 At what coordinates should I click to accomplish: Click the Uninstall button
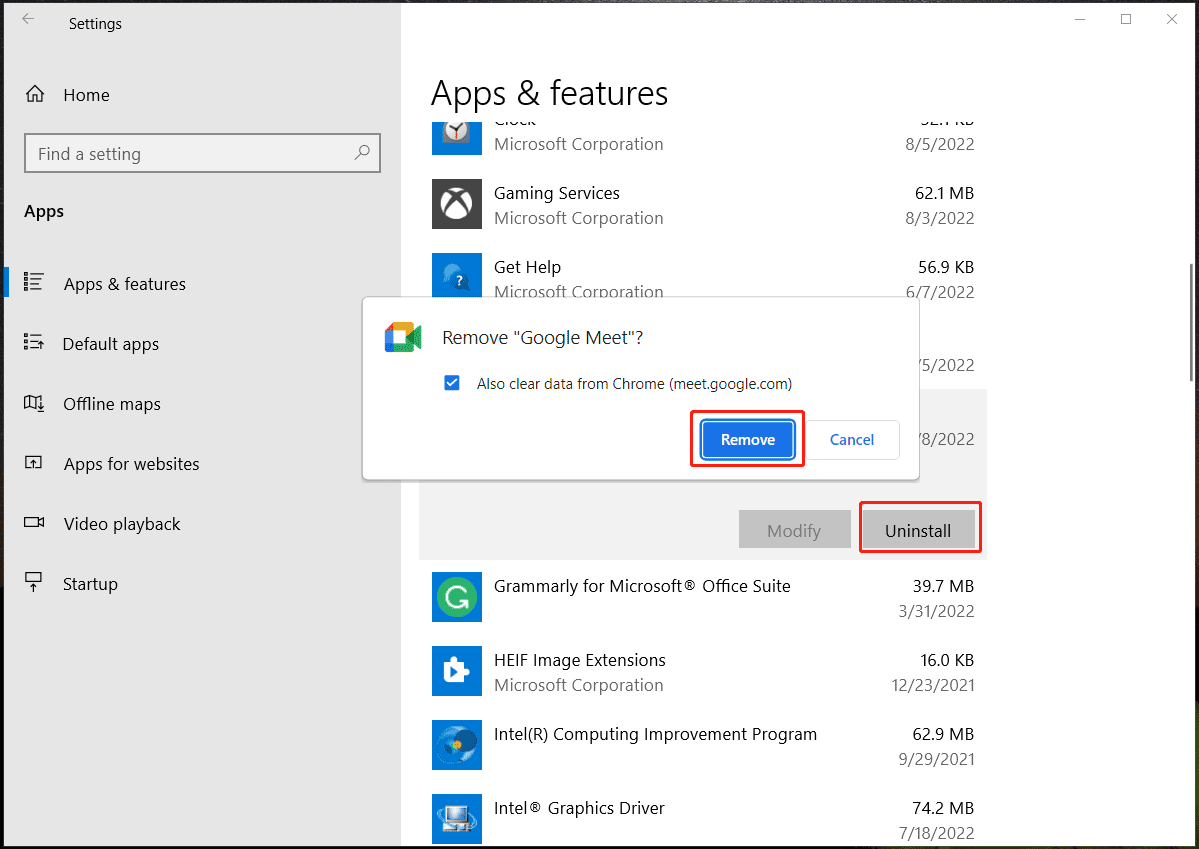click(918, 530)
